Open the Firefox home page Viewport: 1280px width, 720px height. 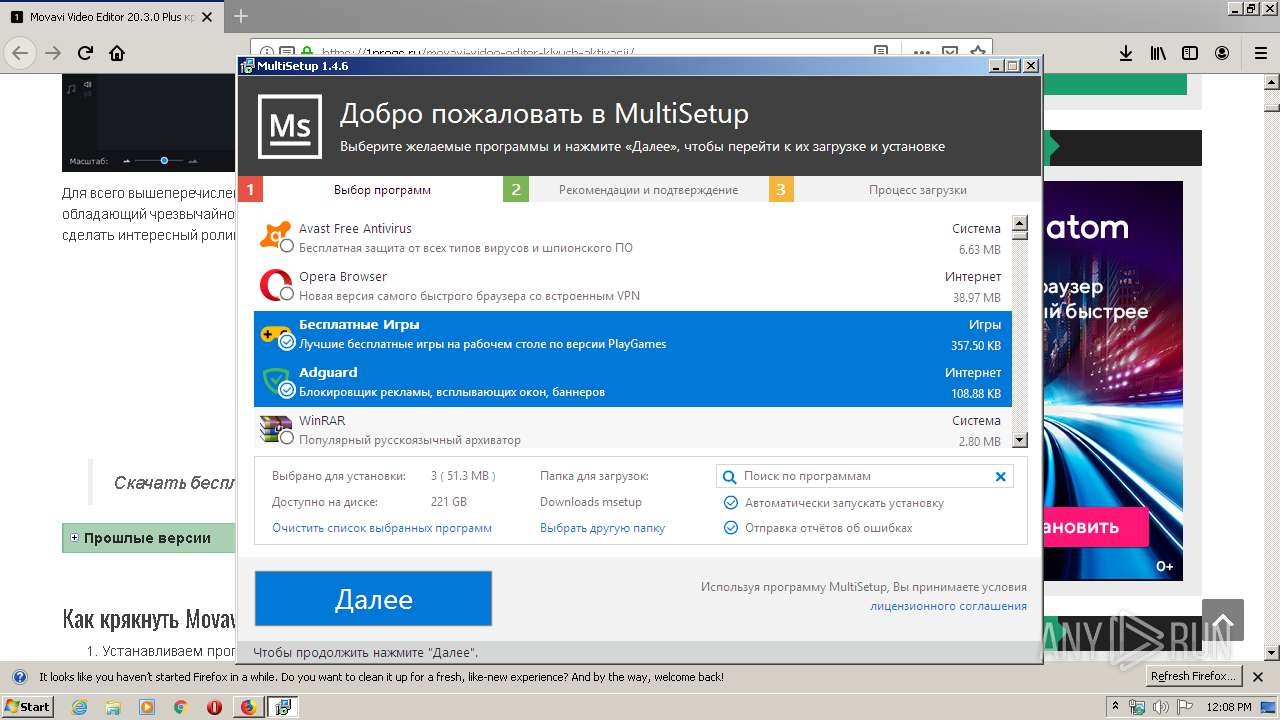[x=117, y=53]
